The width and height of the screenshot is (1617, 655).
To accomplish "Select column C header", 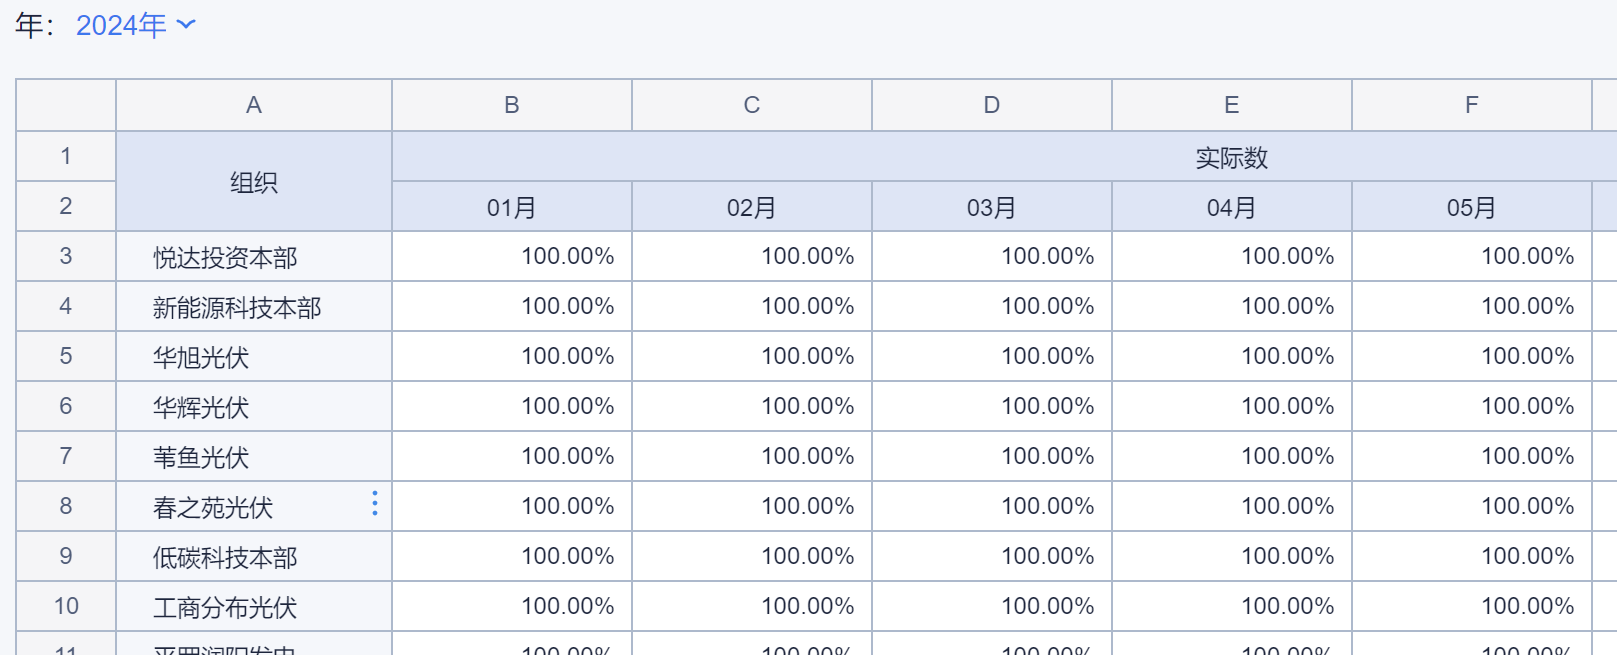I will point(752,105).
